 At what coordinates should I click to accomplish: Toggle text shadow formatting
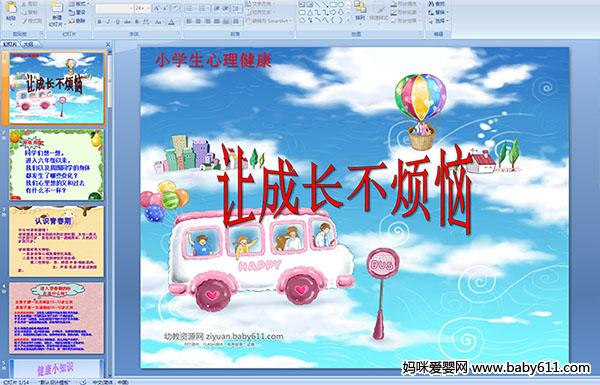click(x=137, y=22)
